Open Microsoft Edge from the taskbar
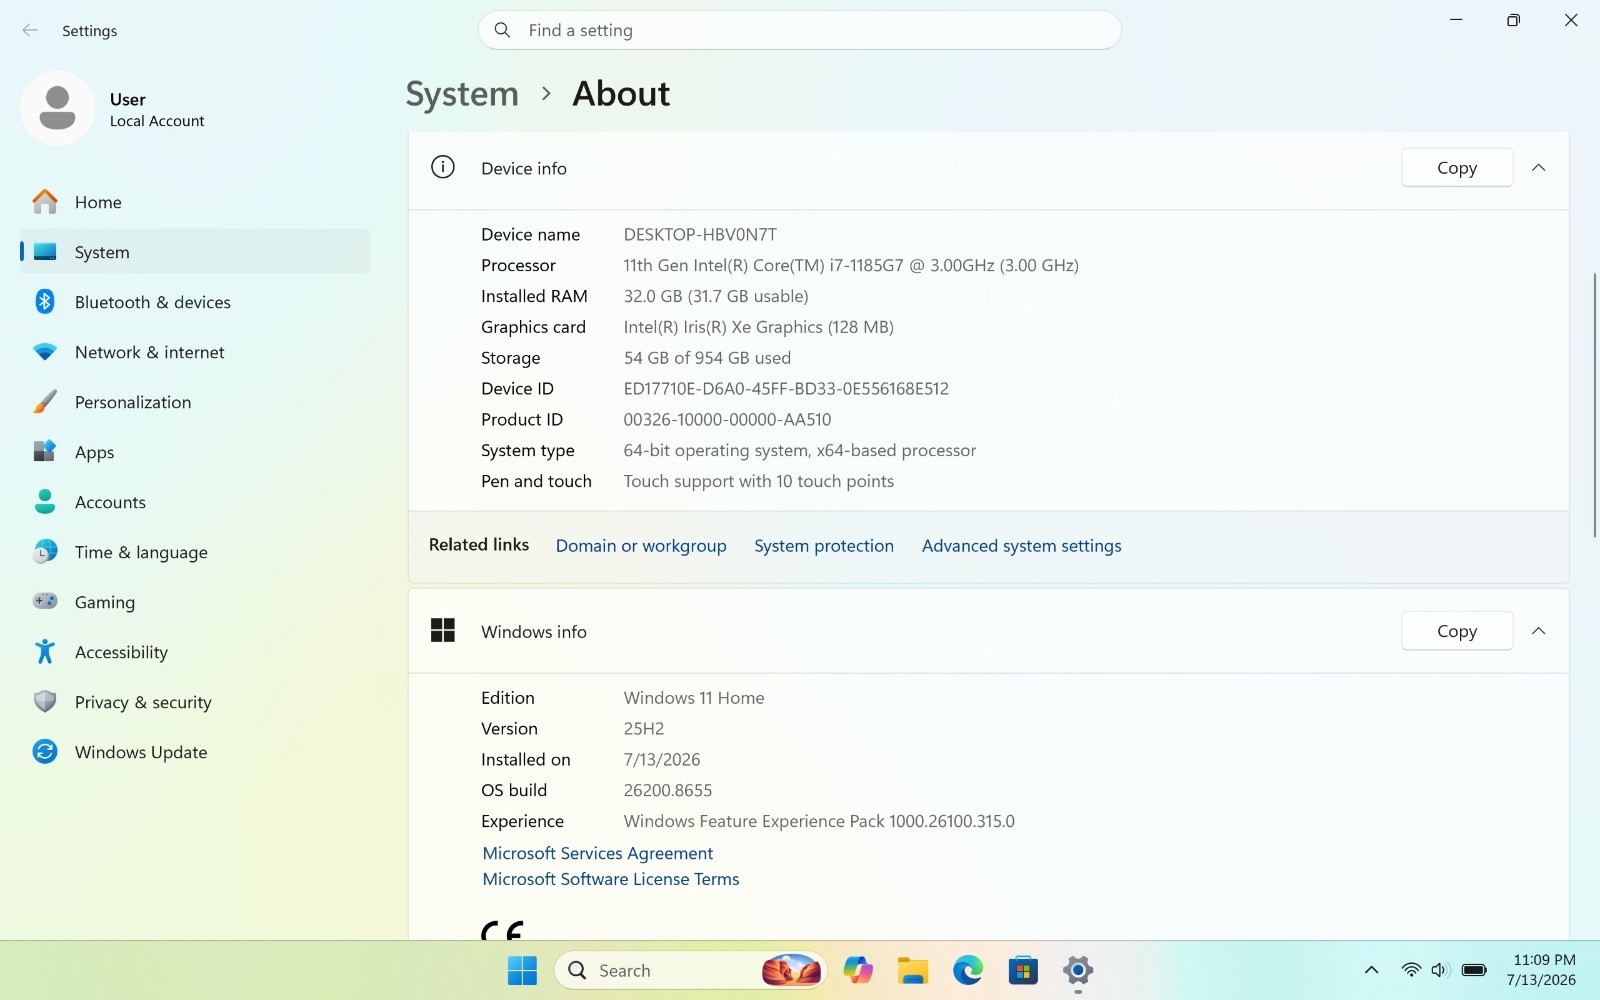The height and width of the screenshot is (1000, 1600). click(967, 970)
